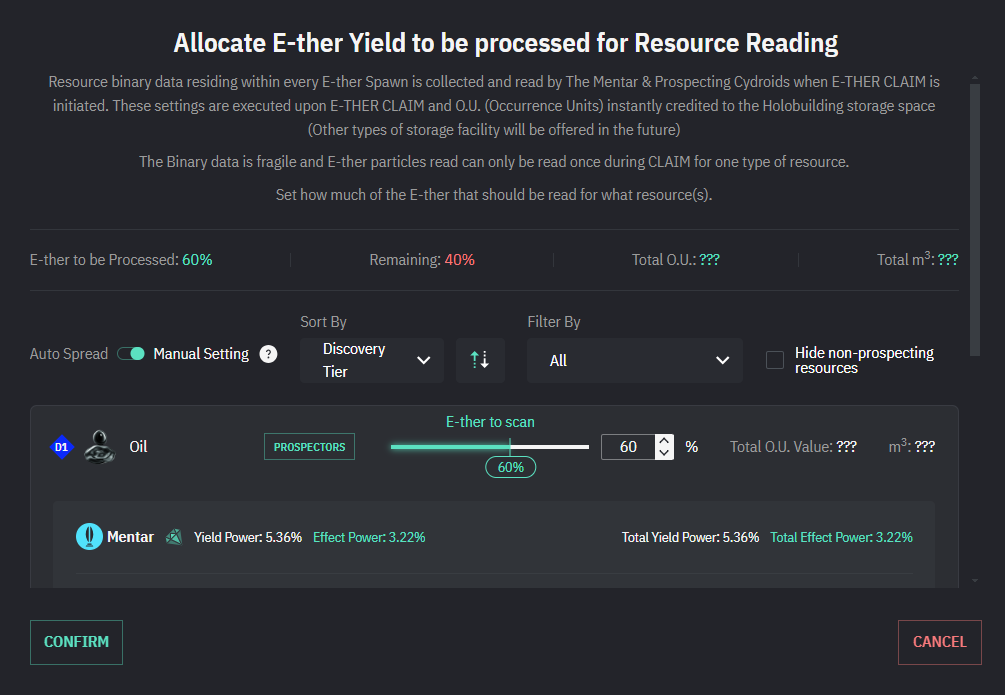The height and width of the screenshot is (695, 1005).
Task: Click the dialog's vertical scrollbar
Action: [976, 230]
